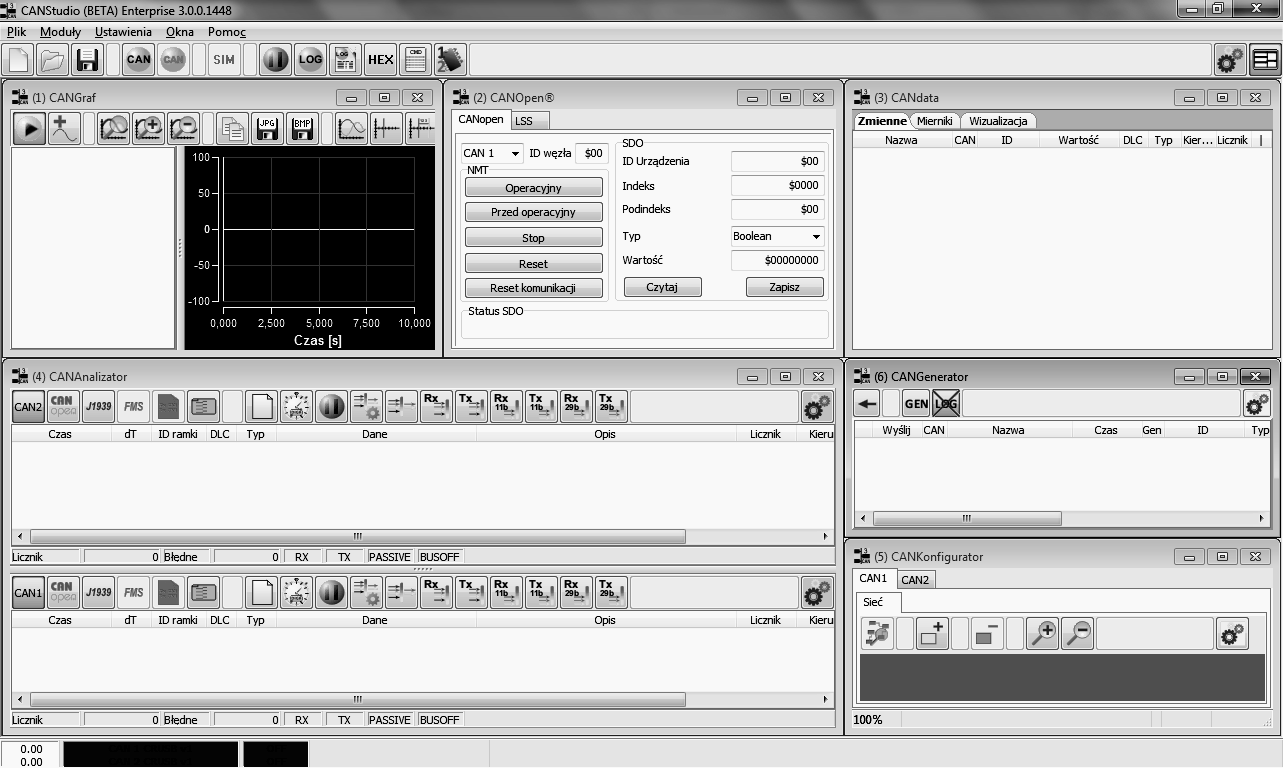Zoom out on the CANGraf plot
This screenshot has height=768, width=1283.
pyautogui.click(x=183, y=129)
